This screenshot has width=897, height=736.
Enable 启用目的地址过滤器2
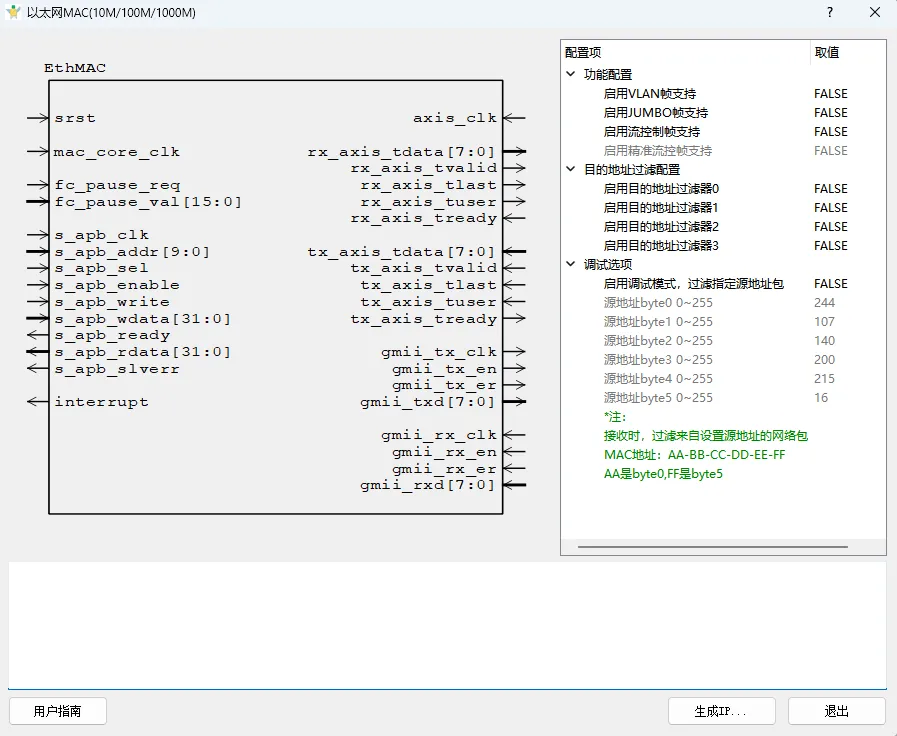[x=830, y=226]
